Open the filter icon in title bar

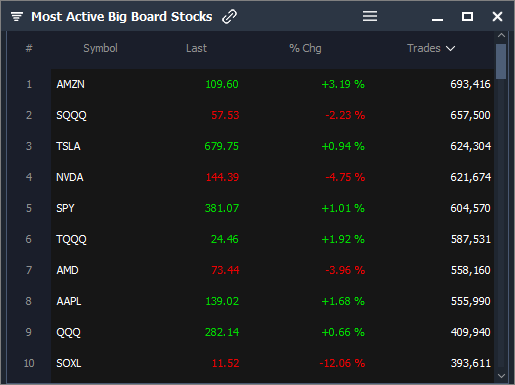(x=17, y=16)
